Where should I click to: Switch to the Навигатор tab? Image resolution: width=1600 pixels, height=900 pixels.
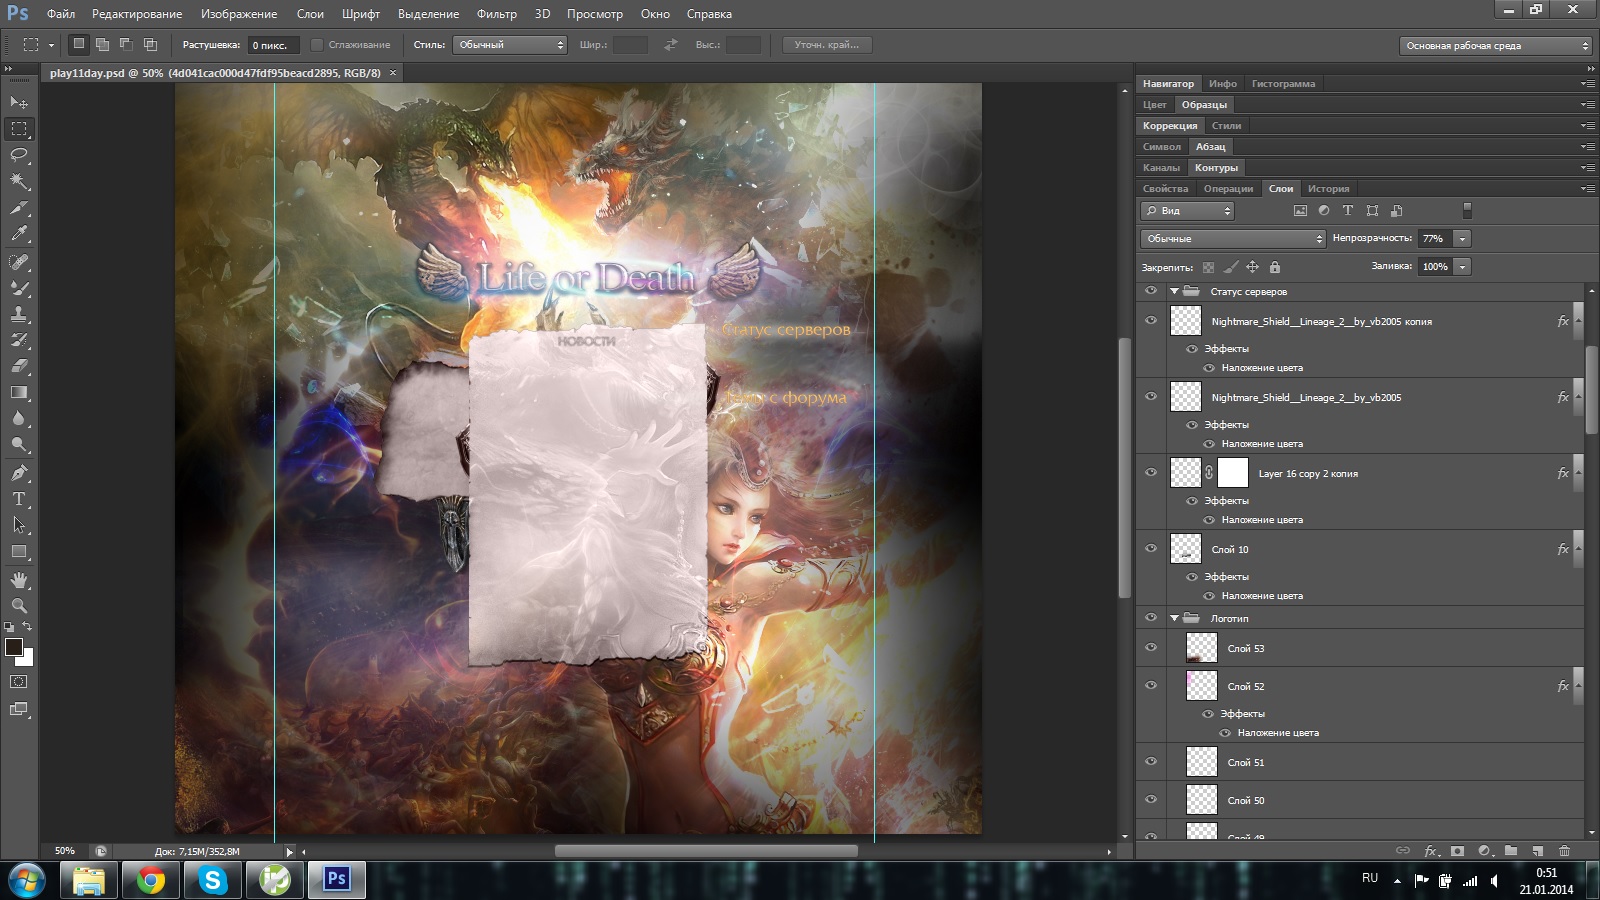tap(1168, 84)
